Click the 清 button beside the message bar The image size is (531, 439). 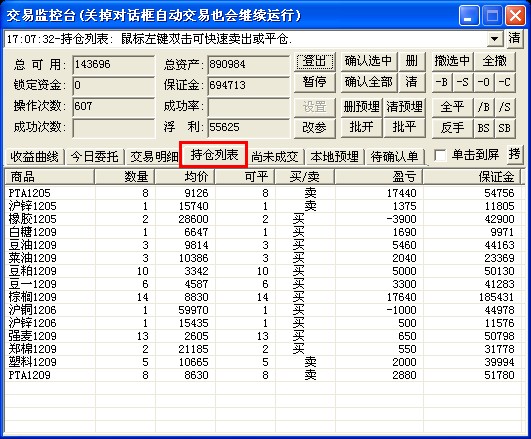click(514, 38)
